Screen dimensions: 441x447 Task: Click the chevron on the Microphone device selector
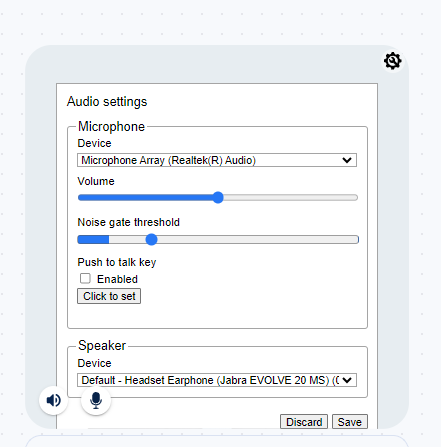(347, 160)
